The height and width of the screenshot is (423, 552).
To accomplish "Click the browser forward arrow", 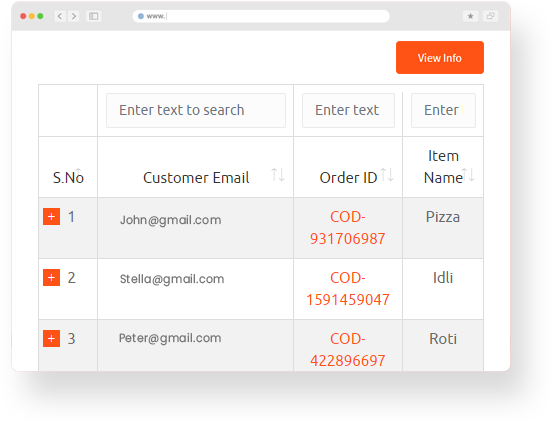I will click(x=74, y=16).
